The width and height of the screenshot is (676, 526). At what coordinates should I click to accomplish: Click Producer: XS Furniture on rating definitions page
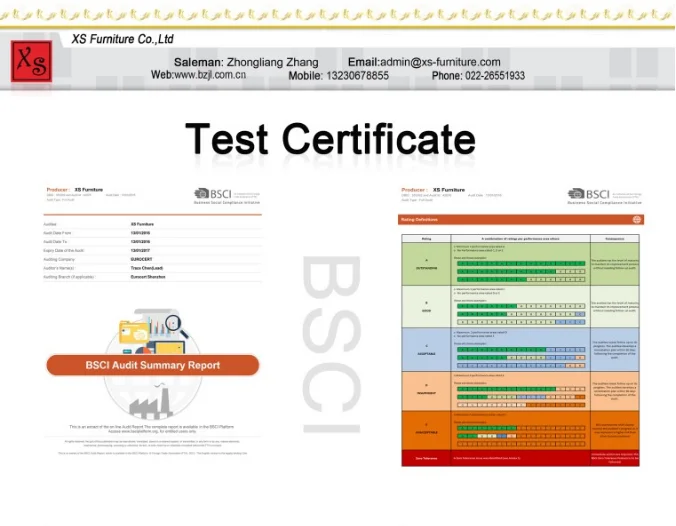tap(433, 190)
